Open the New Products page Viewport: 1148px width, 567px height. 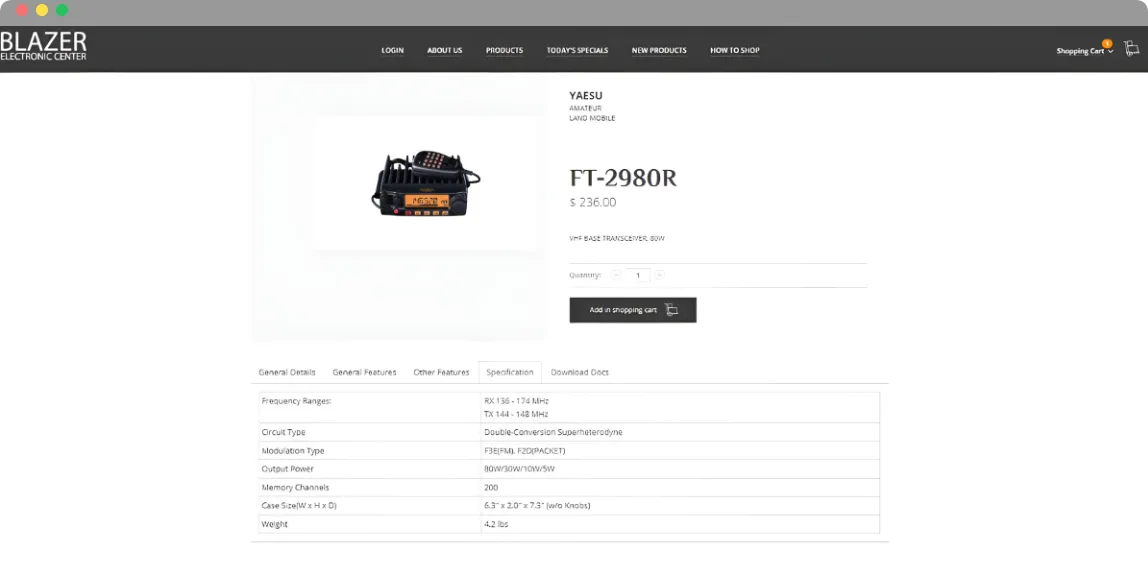coord(659,51)
